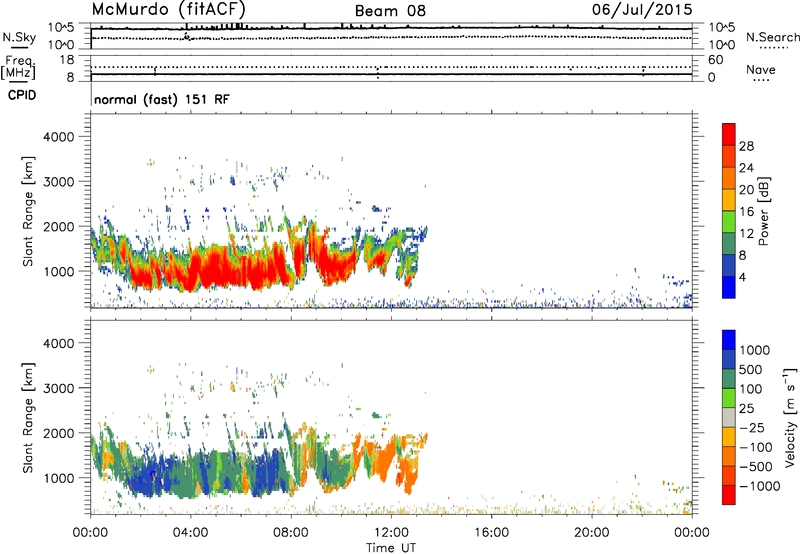Click the -1000 label on the velocity colorbar
800x554 pixels.
point(760,486)
